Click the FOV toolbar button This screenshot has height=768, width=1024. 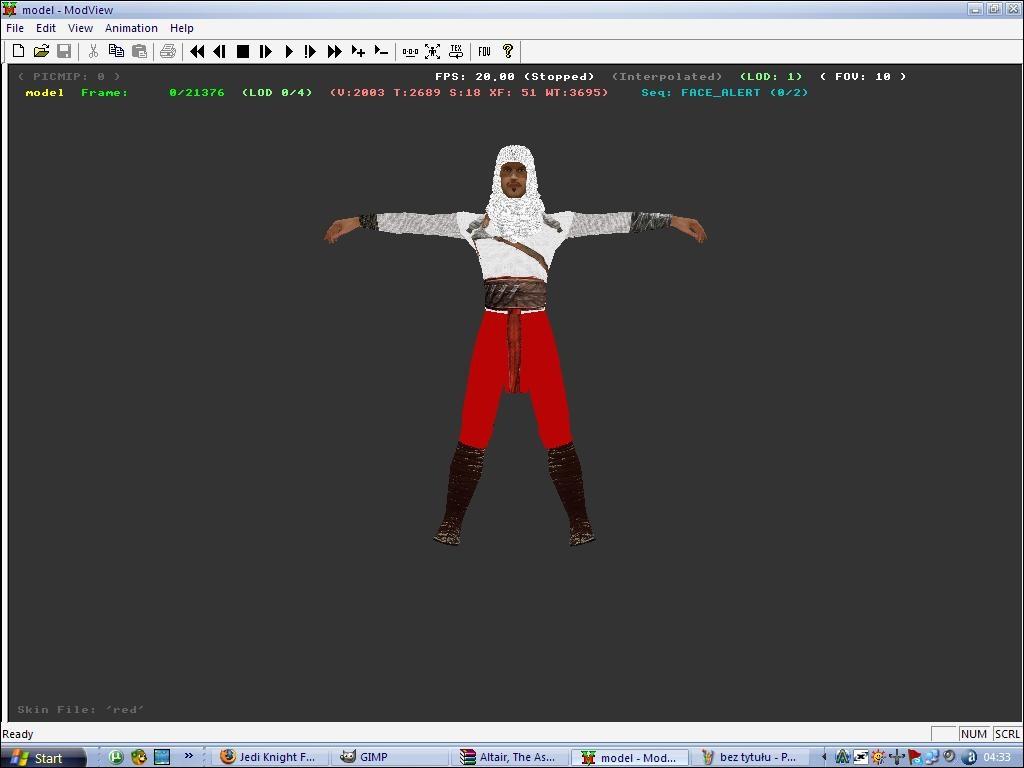[x=484, y=51]
